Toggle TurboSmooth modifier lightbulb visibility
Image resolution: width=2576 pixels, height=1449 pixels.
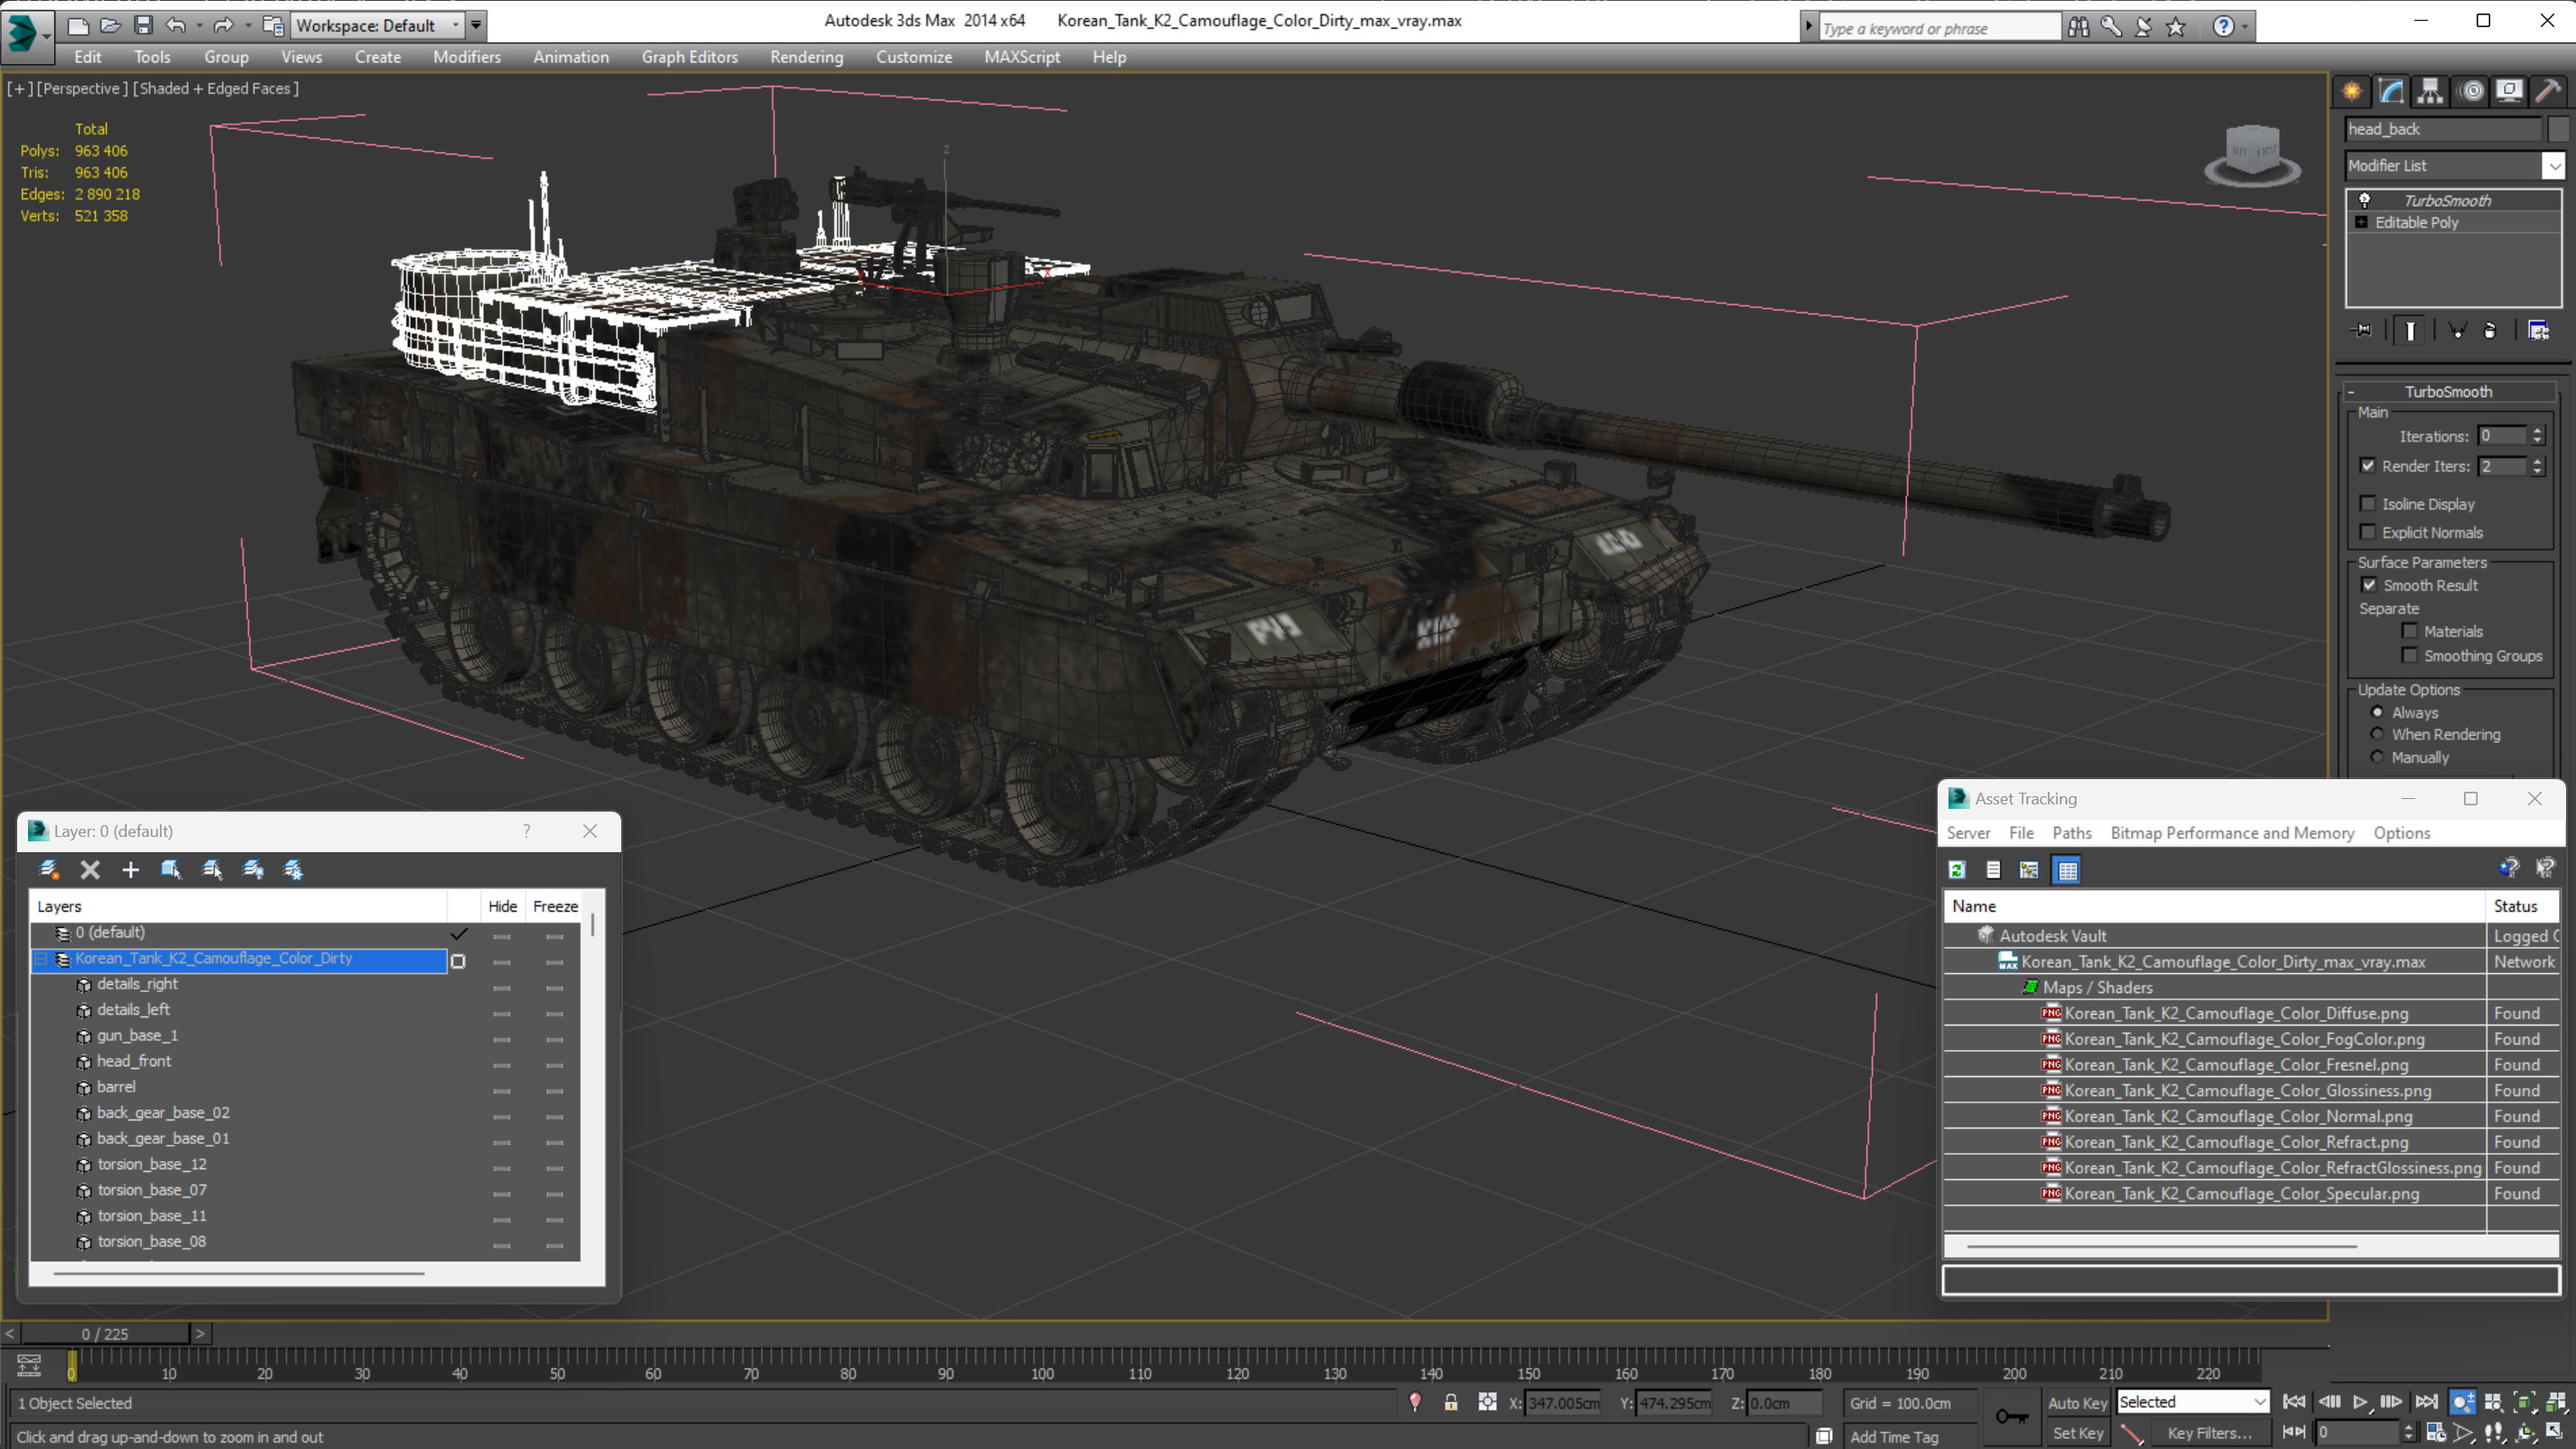[2365, 200]
